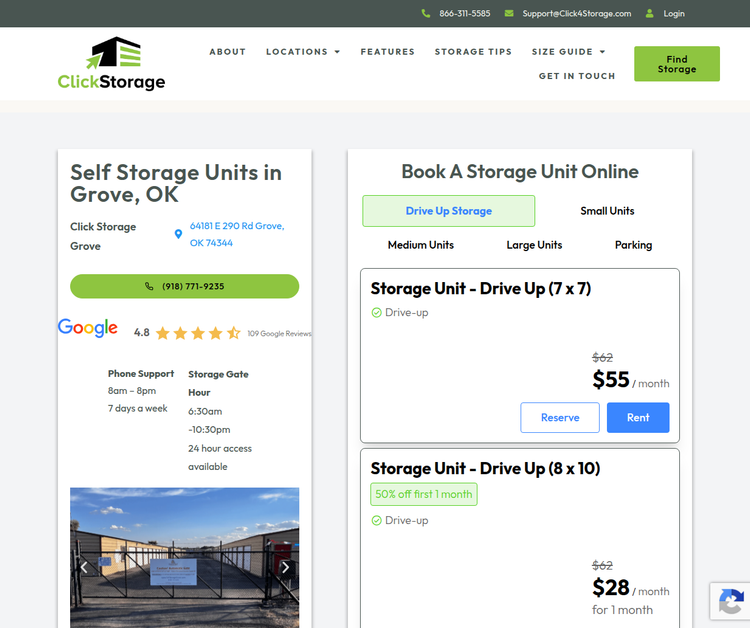The width and height of the screenshot is (750, 628).
Task: Click the Book A Storage Unit Online heading
Action: point(520,172)
